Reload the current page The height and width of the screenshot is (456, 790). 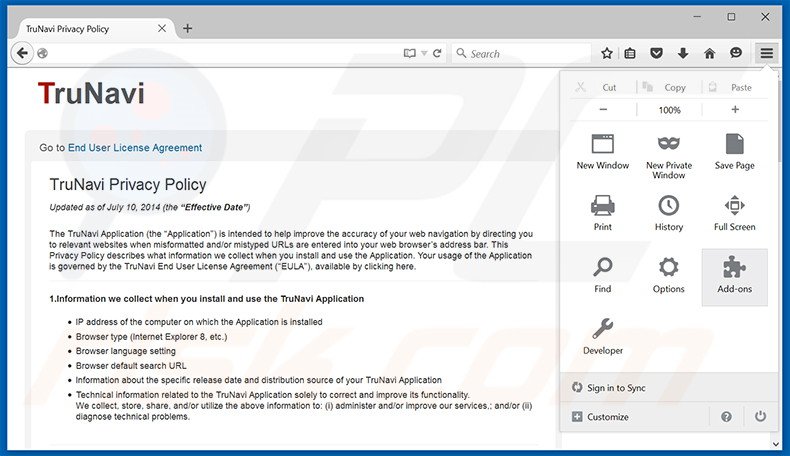pyautogui.click(x=437, y=53)
